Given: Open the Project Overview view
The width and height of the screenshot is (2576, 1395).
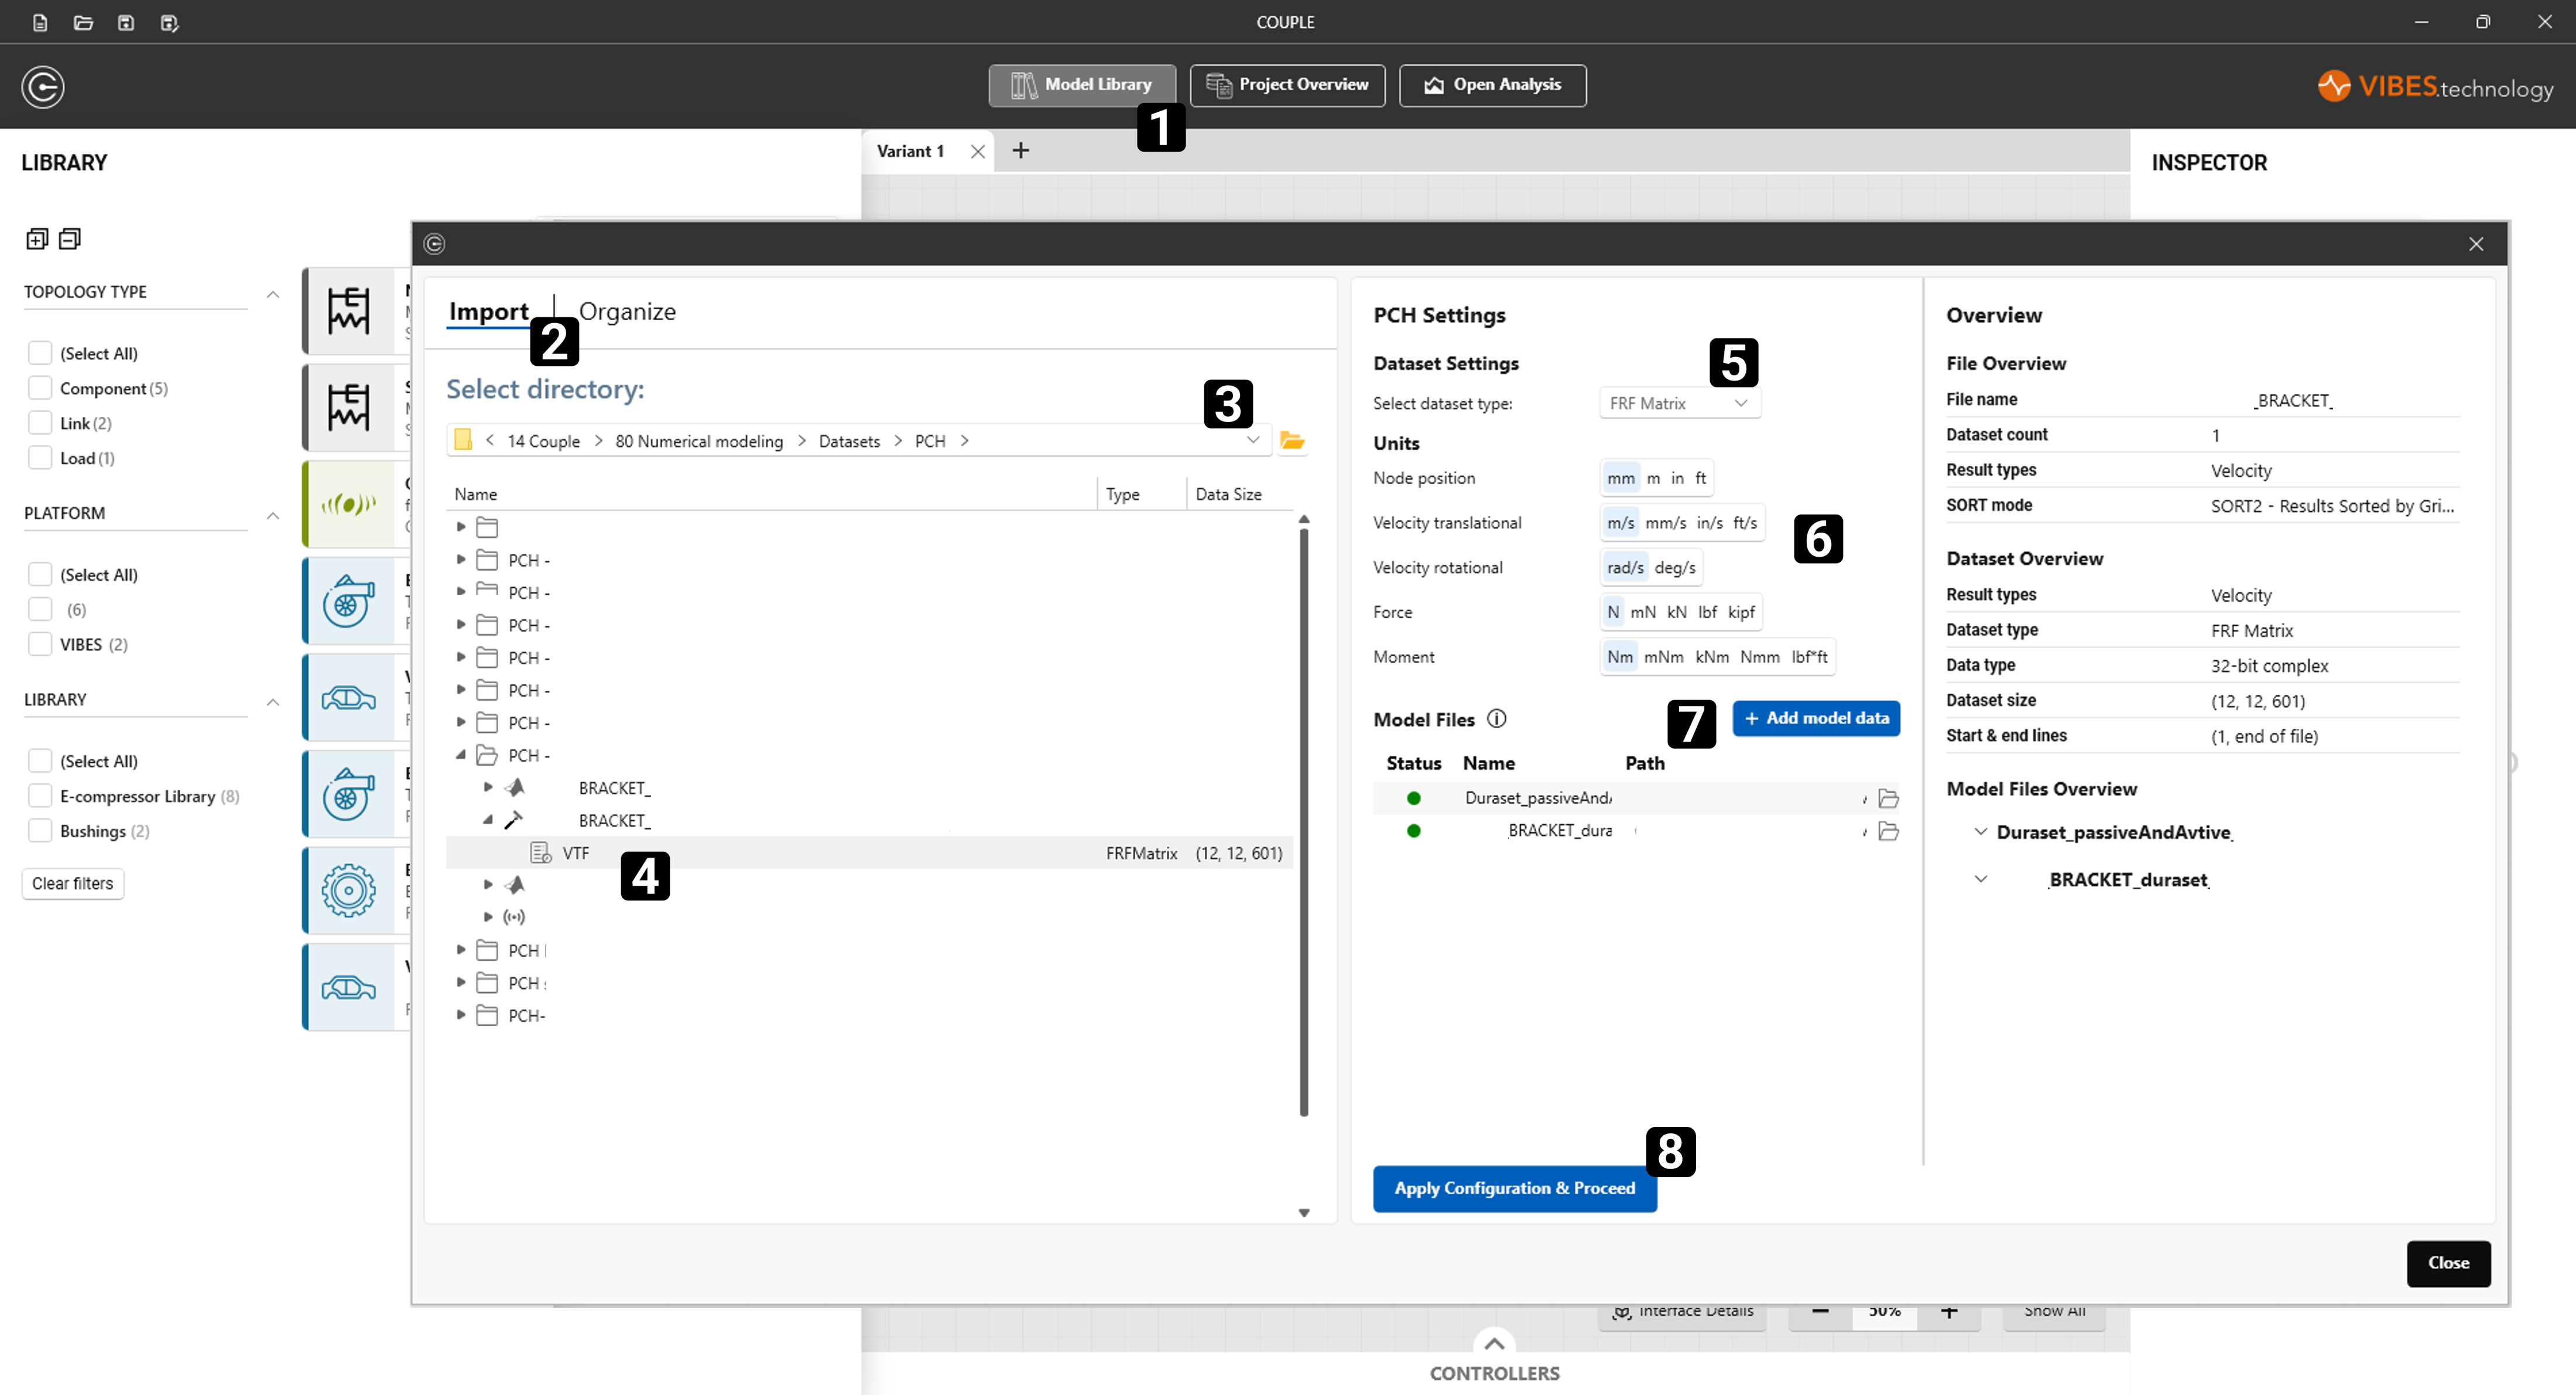Looking at the screenshot, I should [x=1287, y=86].
